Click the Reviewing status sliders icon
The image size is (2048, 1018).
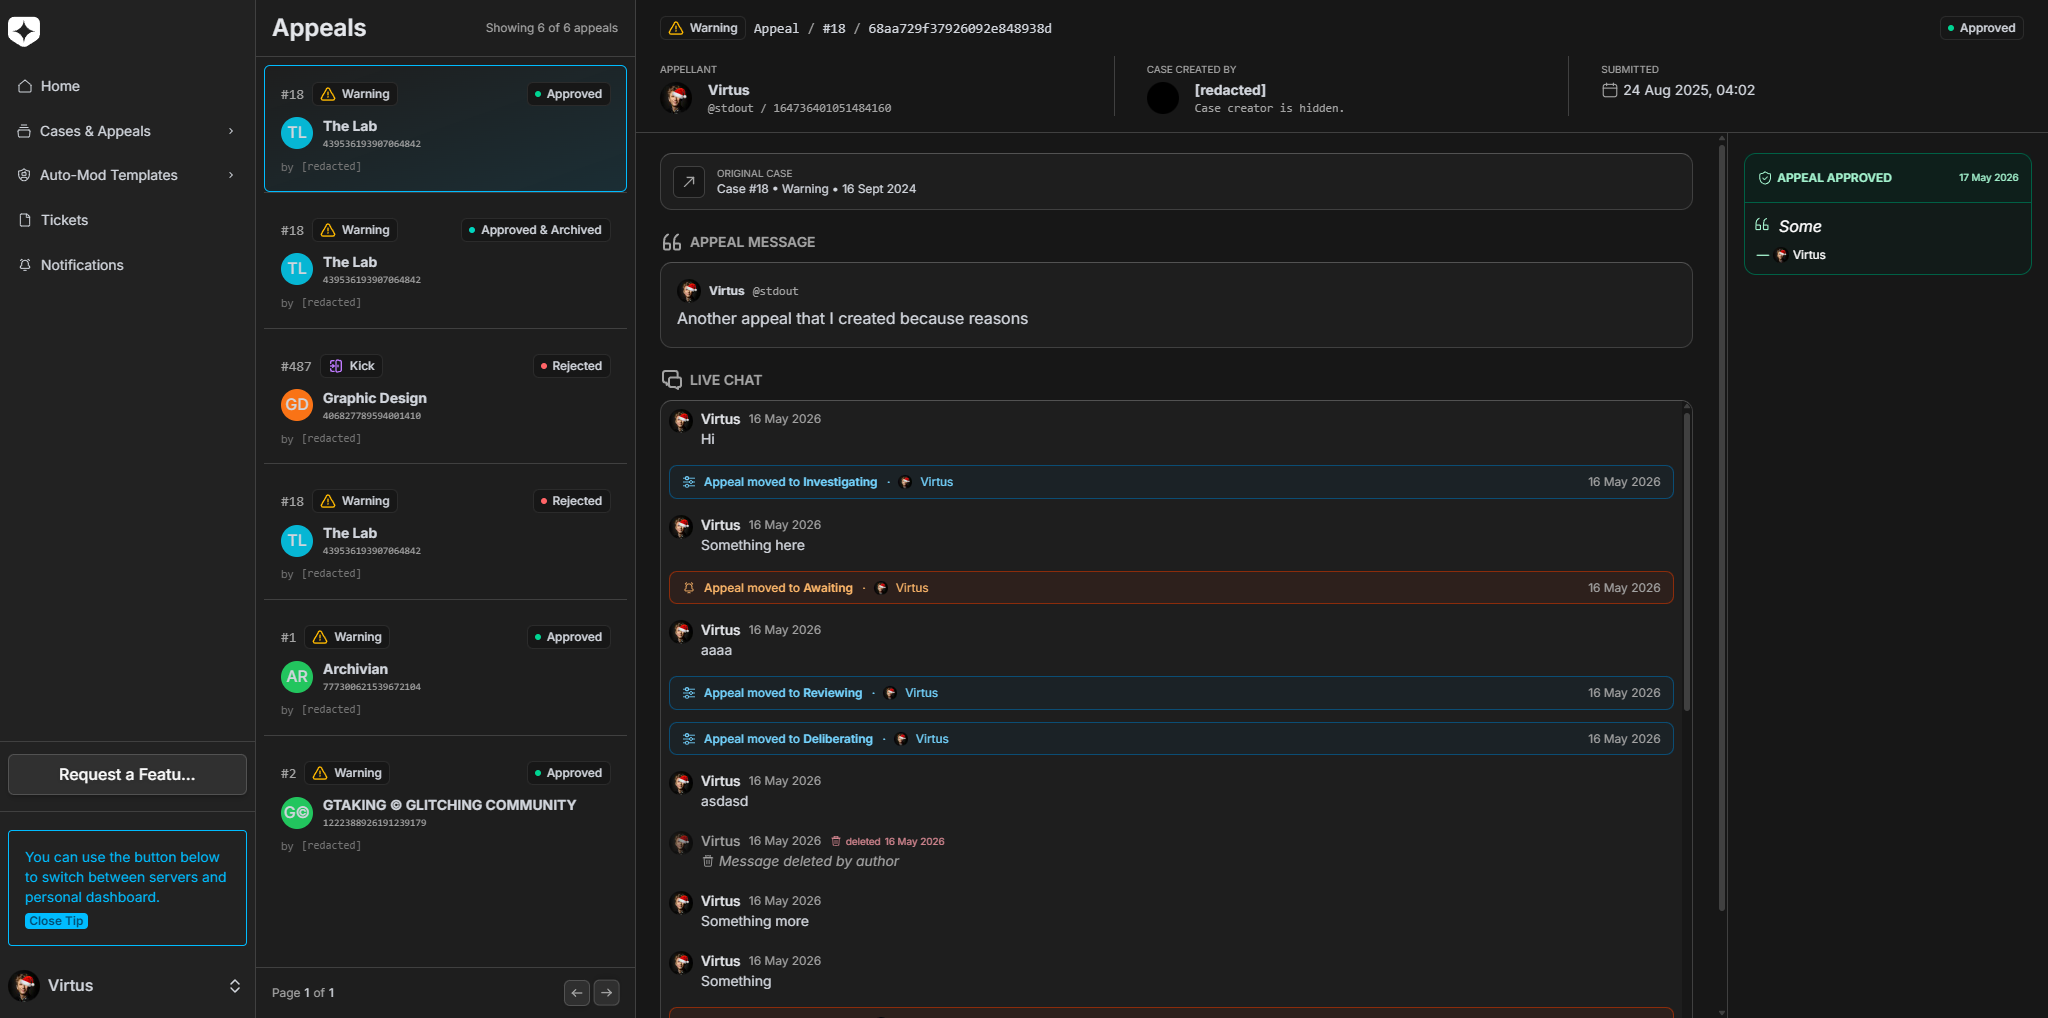[x=689, y=693]
